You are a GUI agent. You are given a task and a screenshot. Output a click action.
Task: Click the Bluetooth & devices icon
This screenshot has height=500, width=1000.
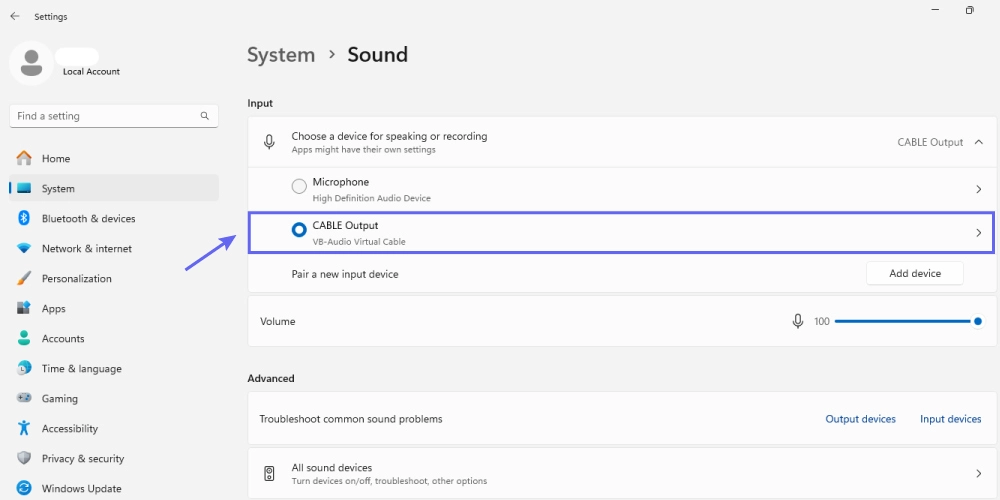24,219
